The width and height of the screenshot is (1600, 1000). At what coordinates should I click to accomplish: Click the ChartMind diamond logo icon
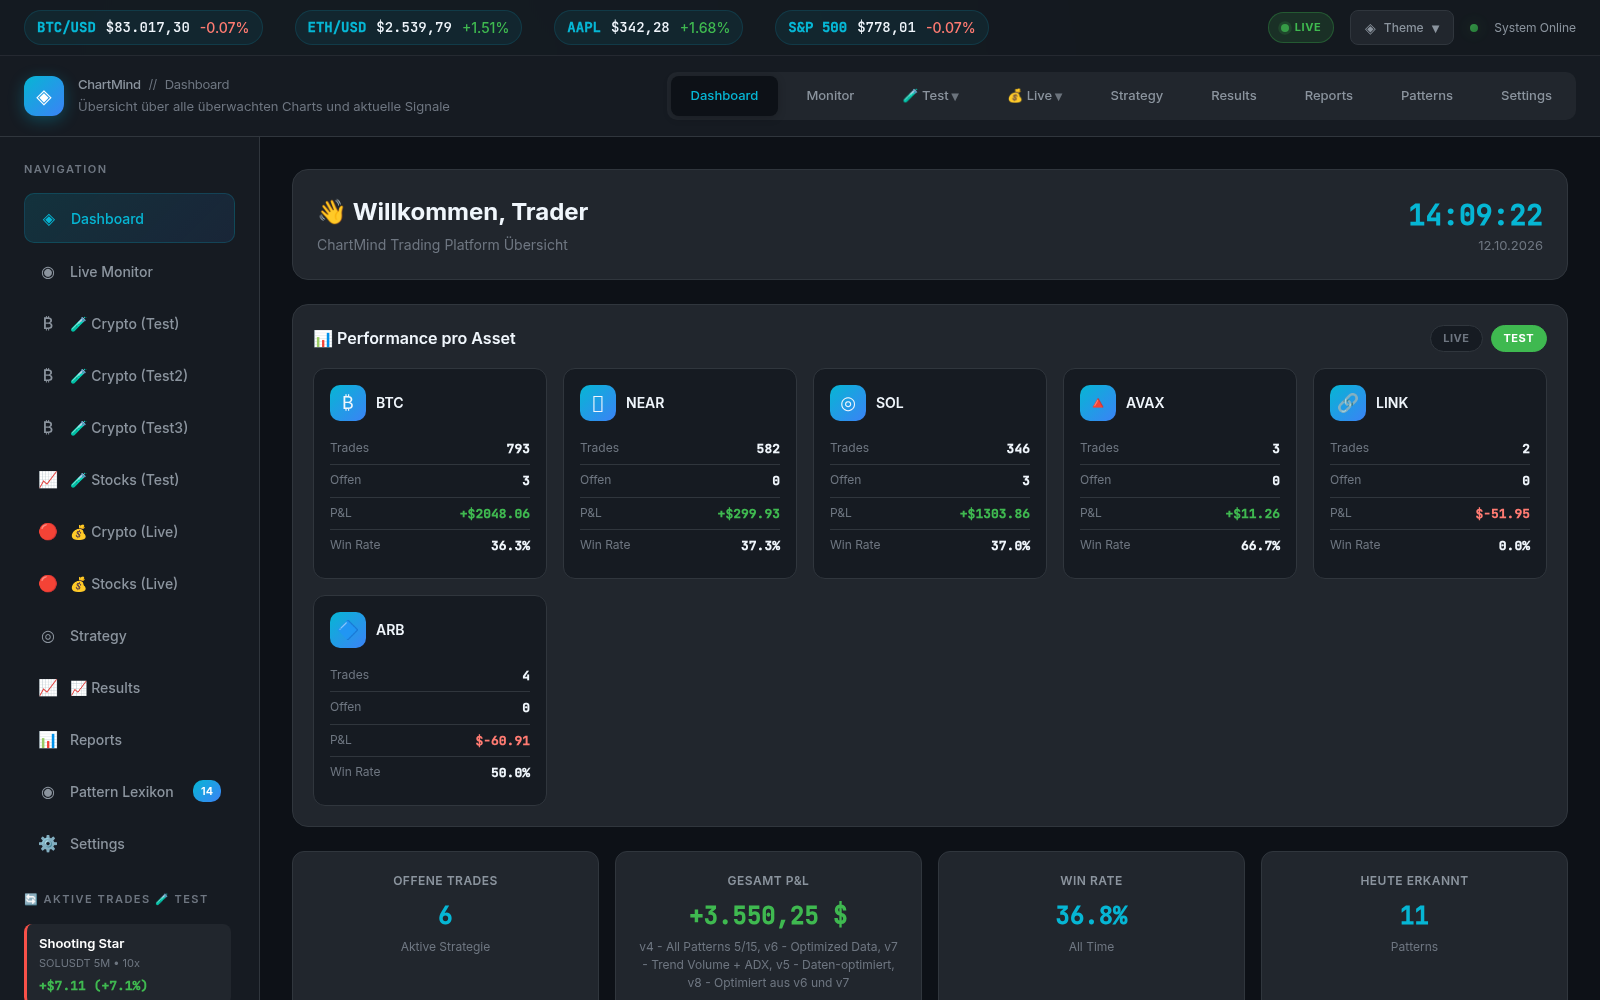pyautogui.click(x=44, y=96)
